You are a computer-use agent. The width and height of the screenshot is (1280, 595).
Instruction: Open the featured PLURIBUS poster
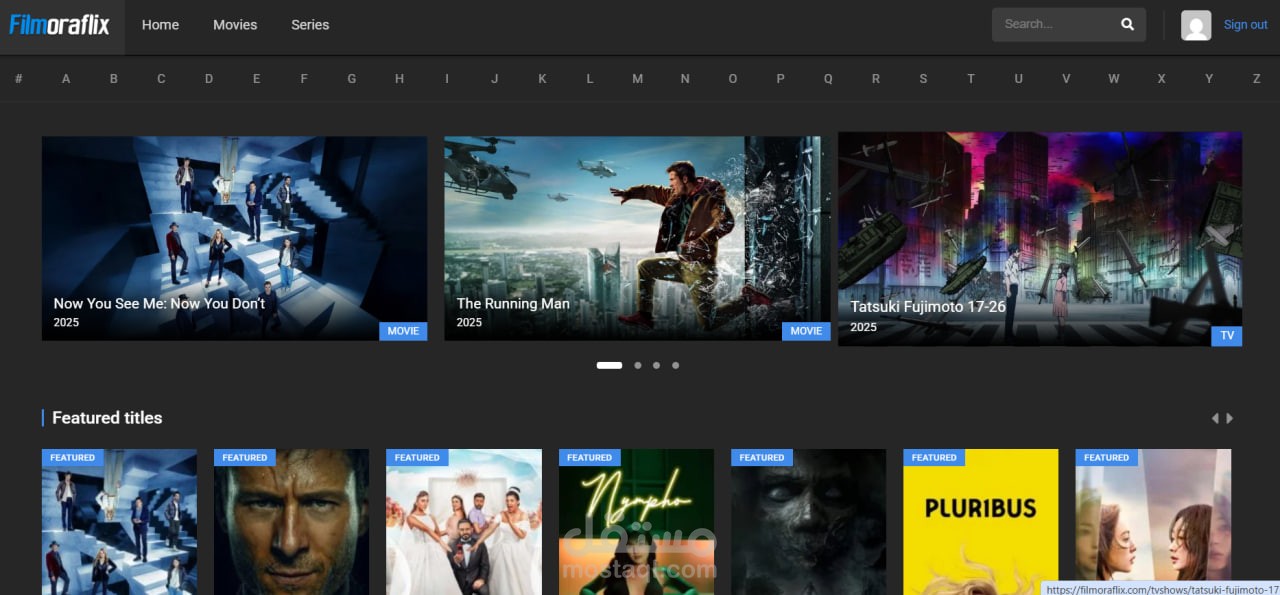click(x=980, y=522)
